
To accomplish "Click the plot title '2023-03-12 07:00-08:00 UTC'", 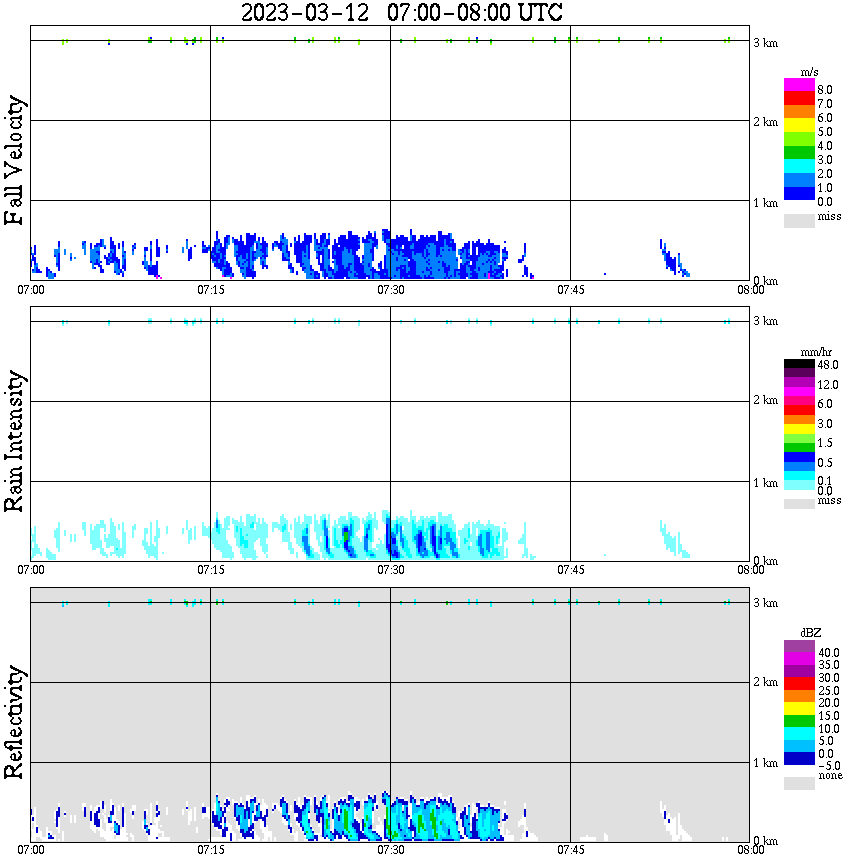I will coord(401,12).
